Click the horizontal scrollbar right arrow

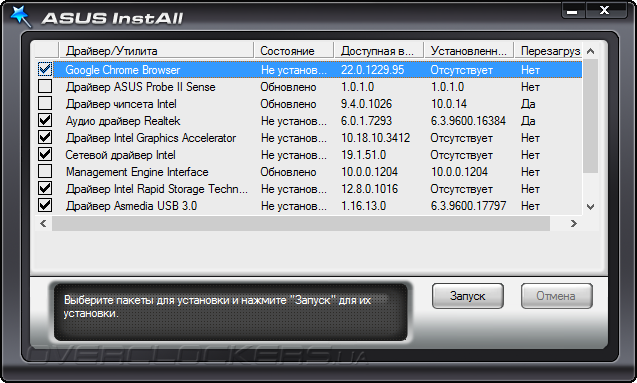[574, 223]
